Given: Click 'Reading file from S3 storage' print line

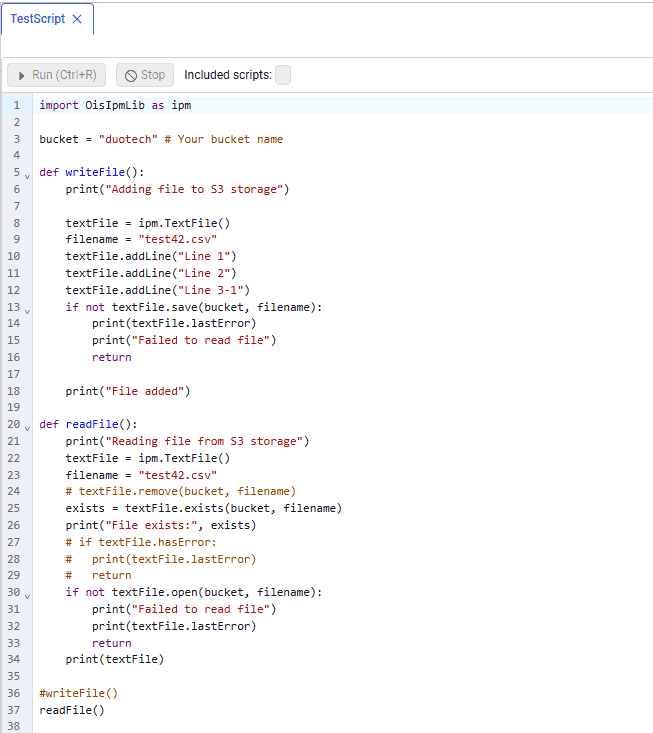Looking at the screenshot, I should (x=187, y=441).
